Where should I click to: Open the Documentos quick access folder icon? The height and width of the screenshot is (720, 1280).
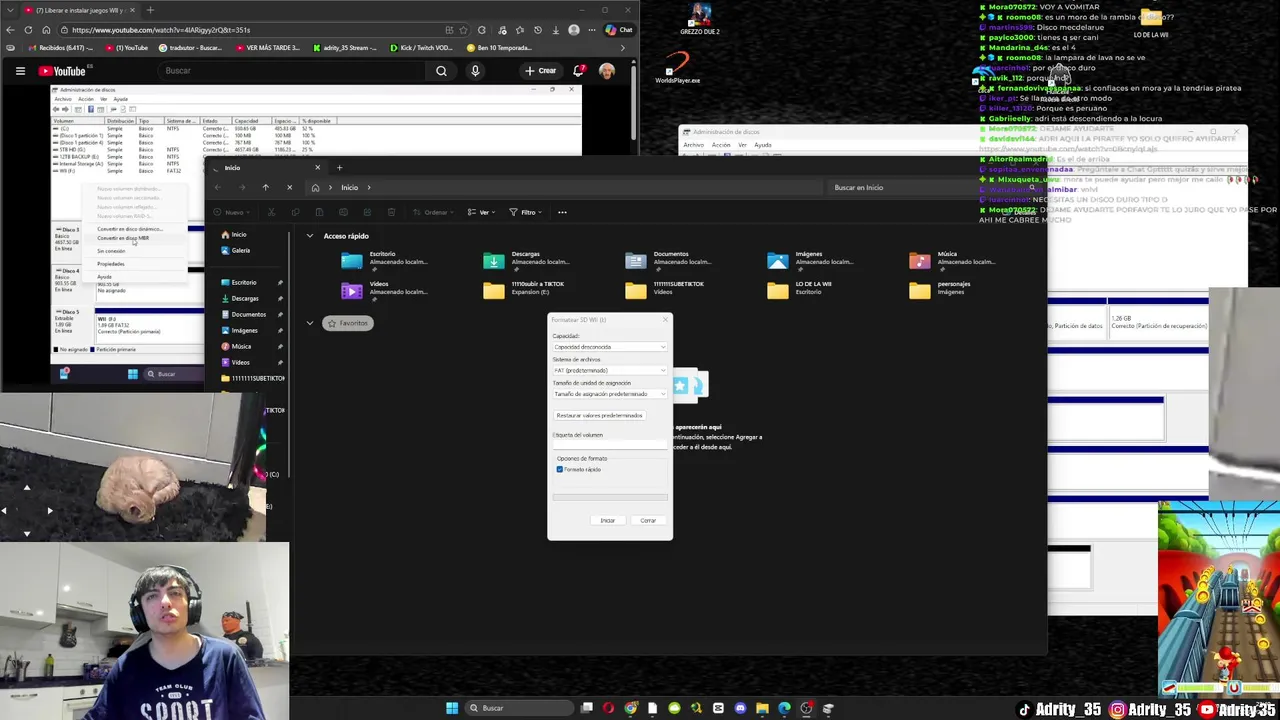[x=636, y=260]
